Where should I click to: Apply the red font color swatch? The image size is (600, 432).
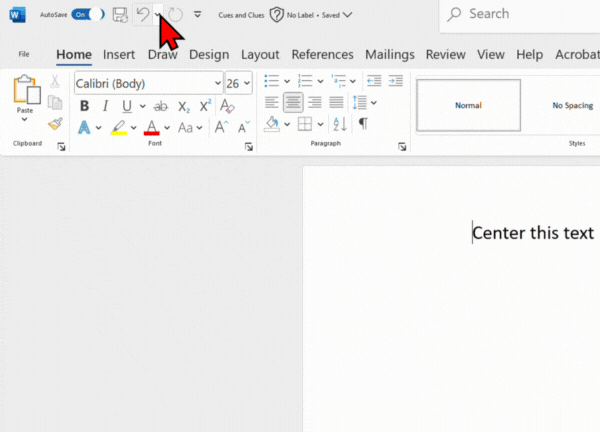coord(151,128)
